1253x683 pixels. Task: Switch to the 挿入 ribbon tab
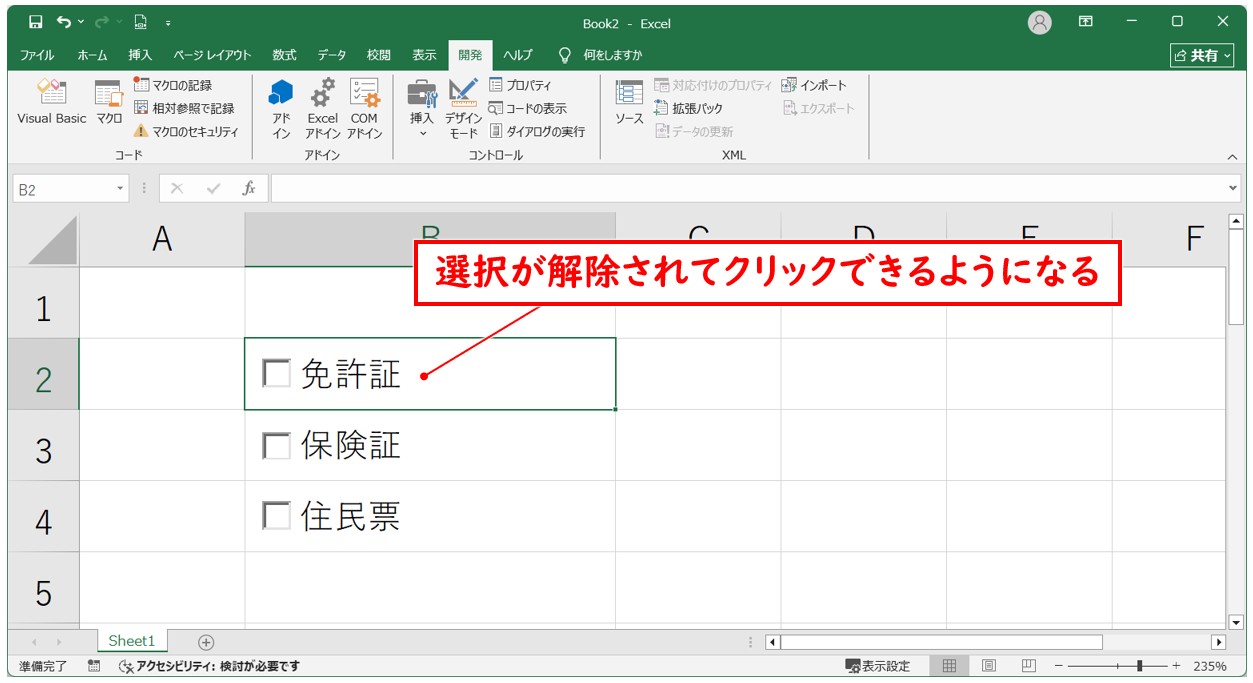click(x=140, y=55)
